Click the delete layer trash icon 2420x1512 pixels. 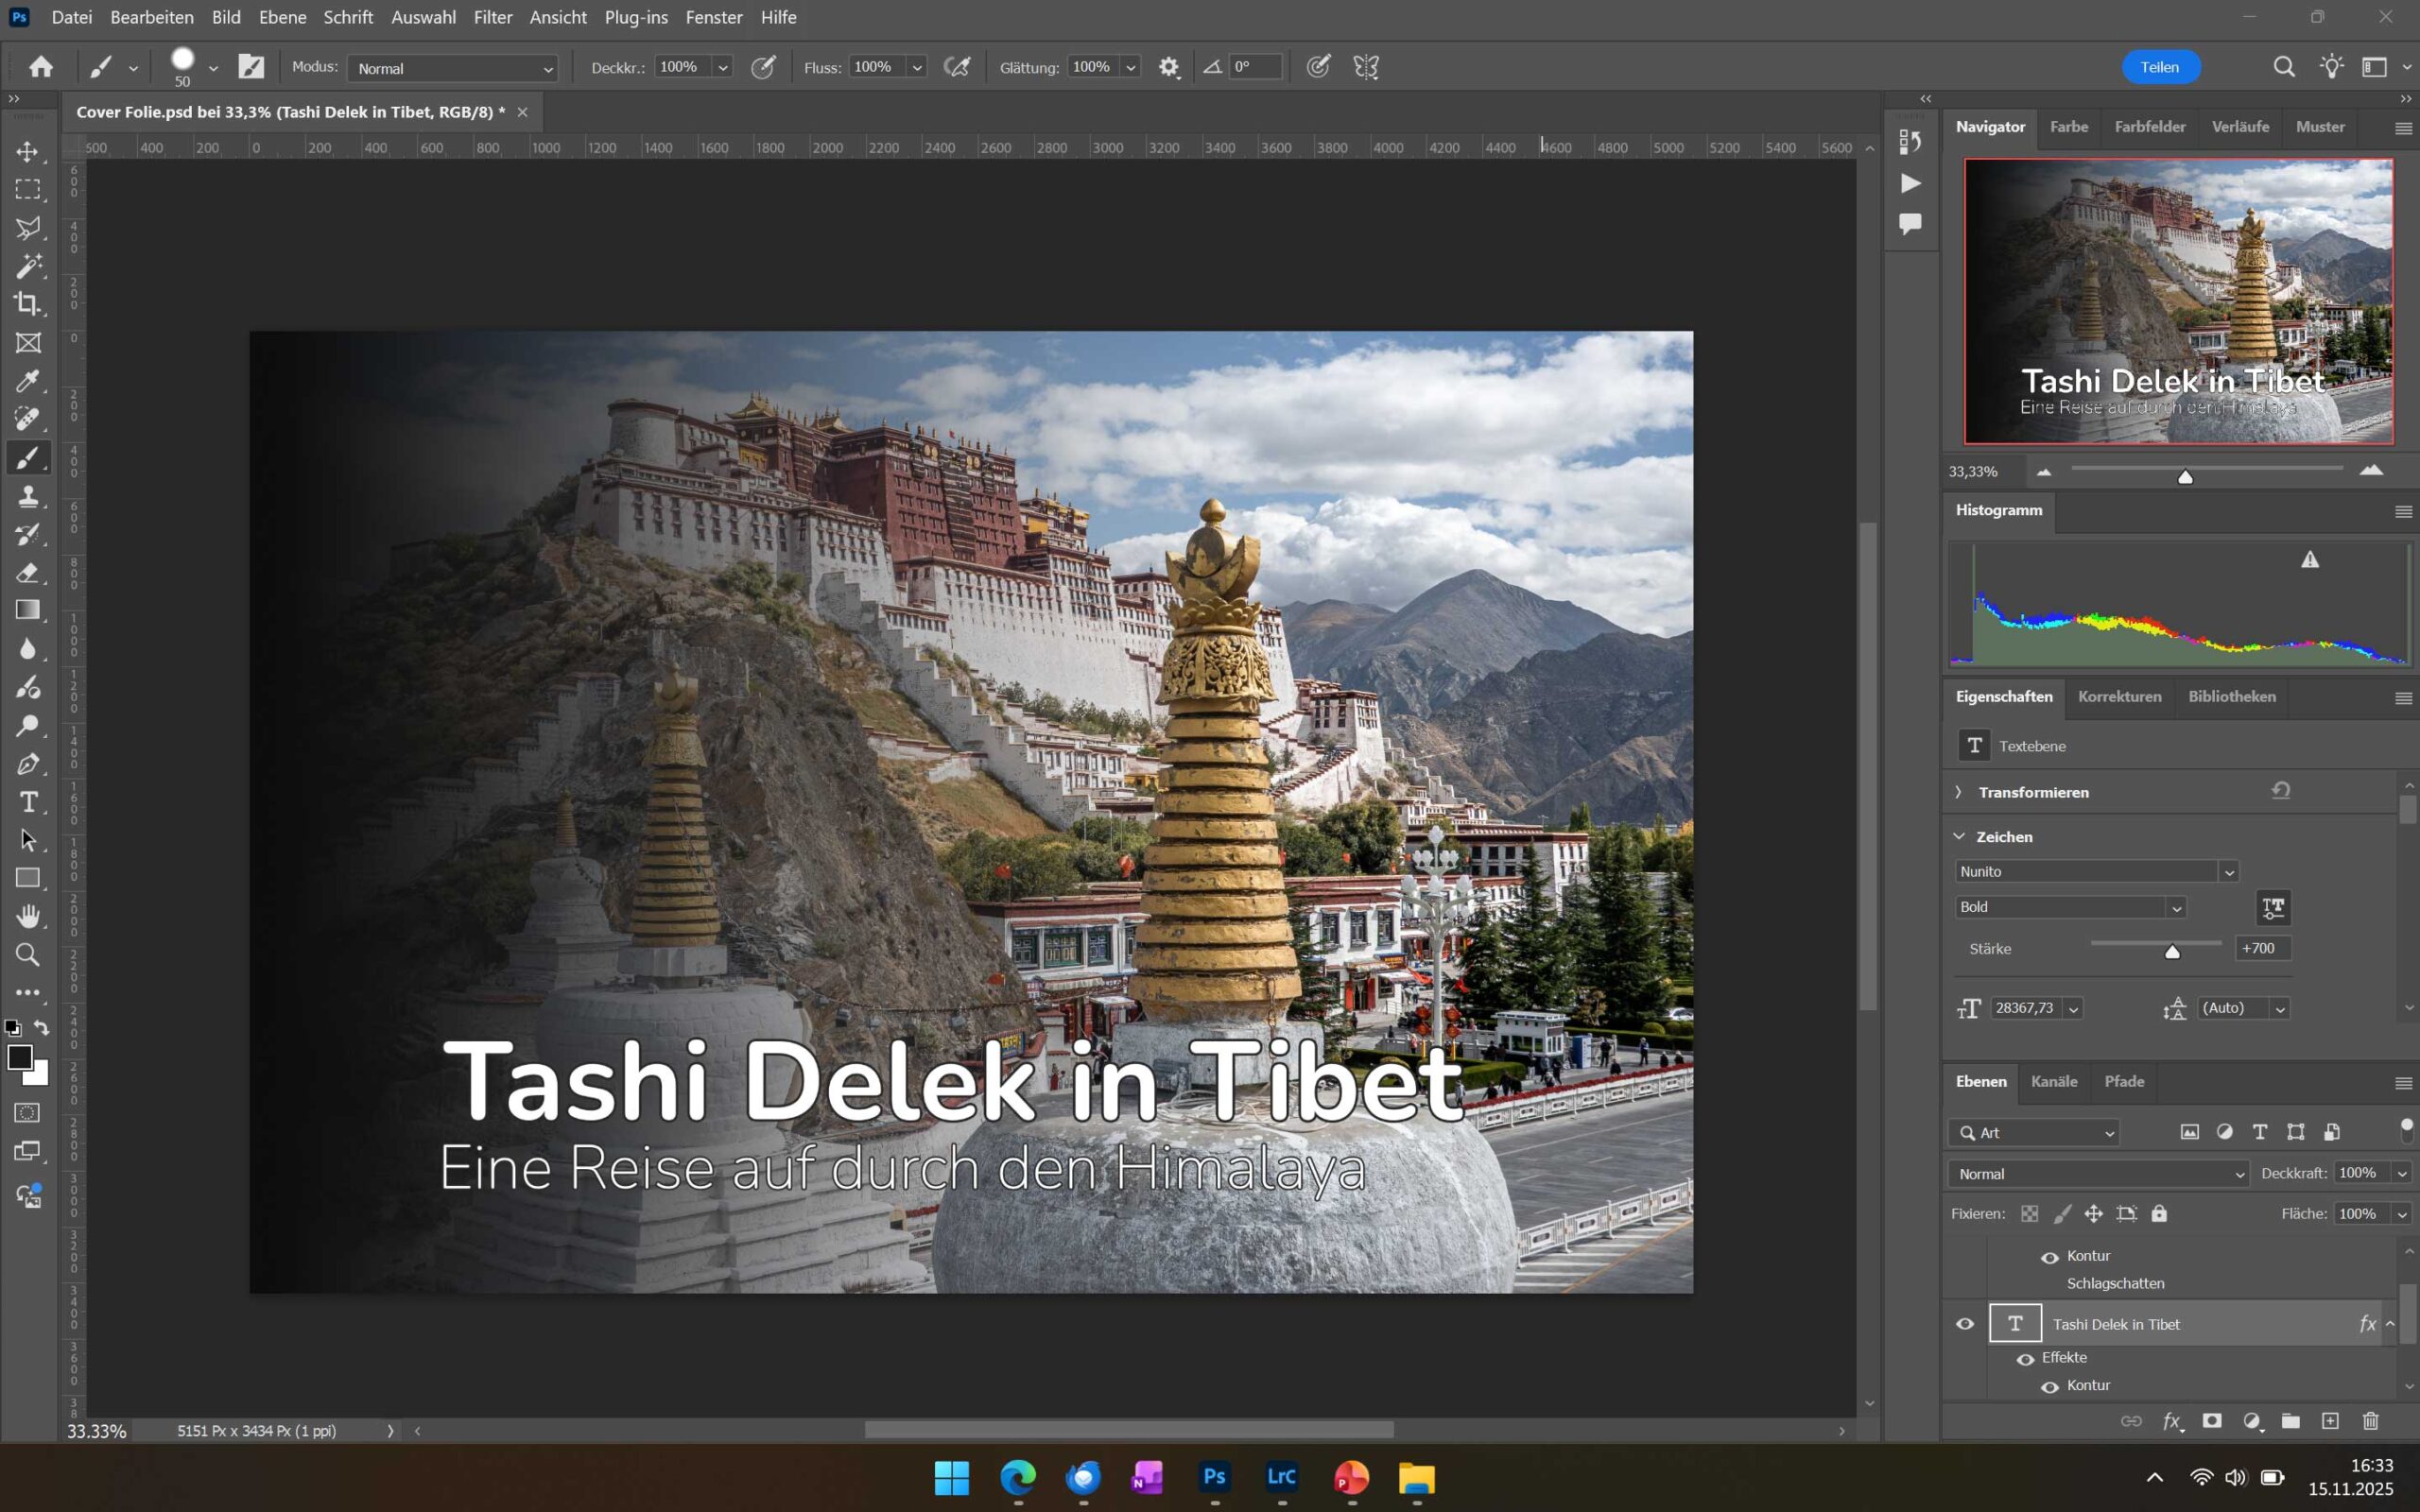(2370, 1421)
